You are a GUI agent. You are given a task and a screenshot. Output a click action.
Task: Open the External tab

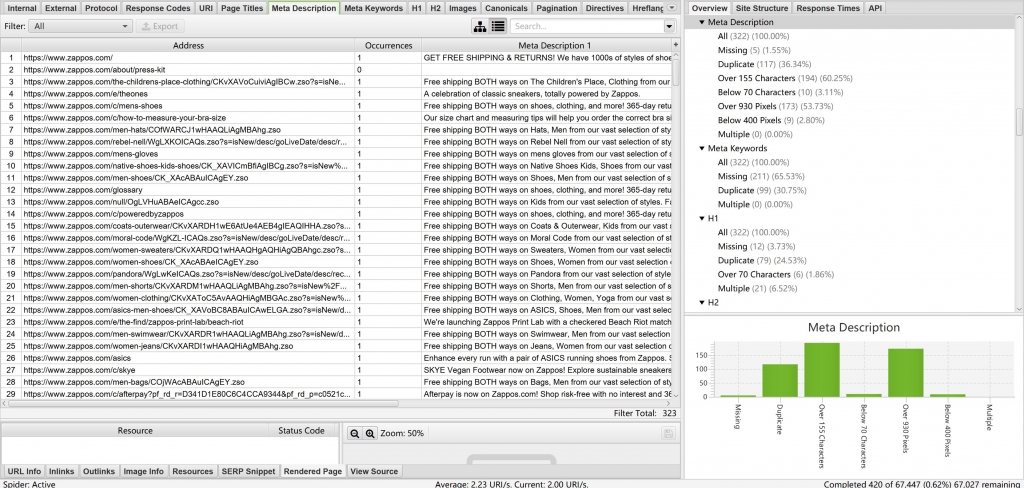[x=61, y=8]
